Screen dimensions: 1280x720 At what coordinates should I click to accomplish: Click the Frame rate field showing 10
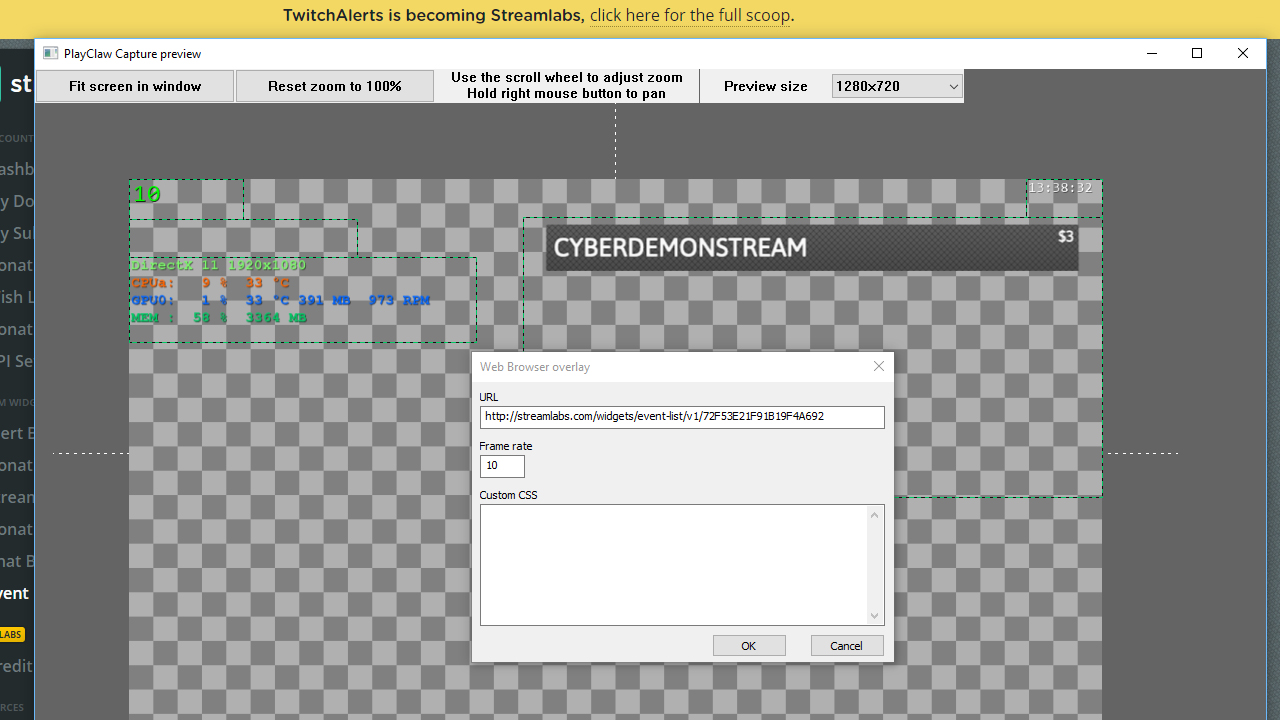pyautogui.click(x=501, y=466)
